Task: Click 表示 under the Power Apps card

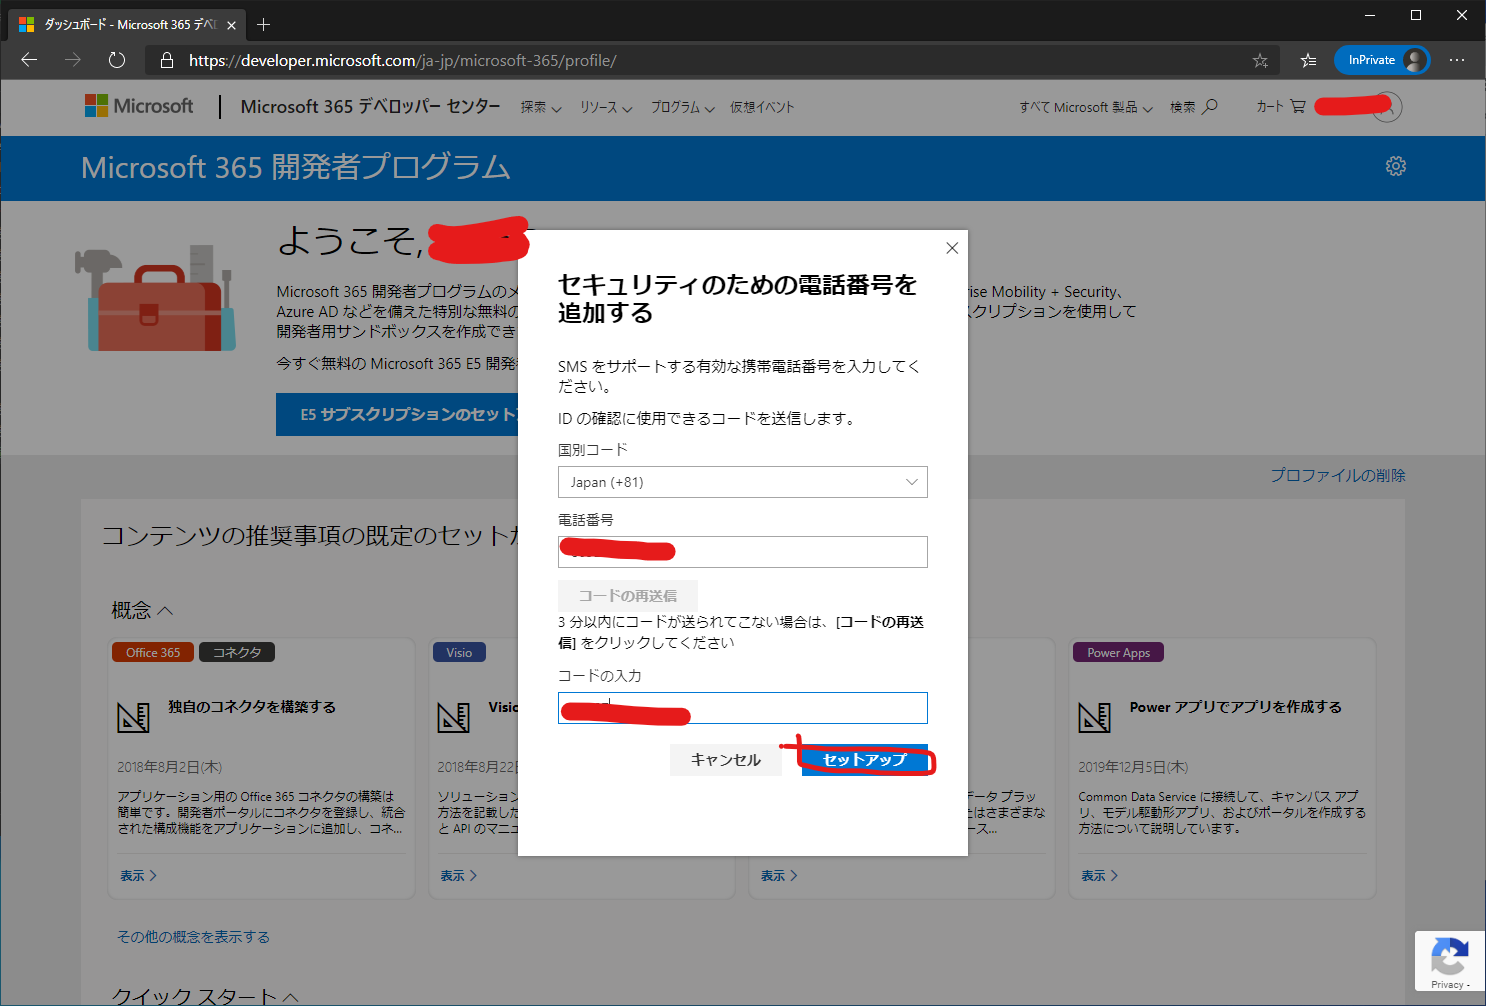Action: (x=1100, y=876)
